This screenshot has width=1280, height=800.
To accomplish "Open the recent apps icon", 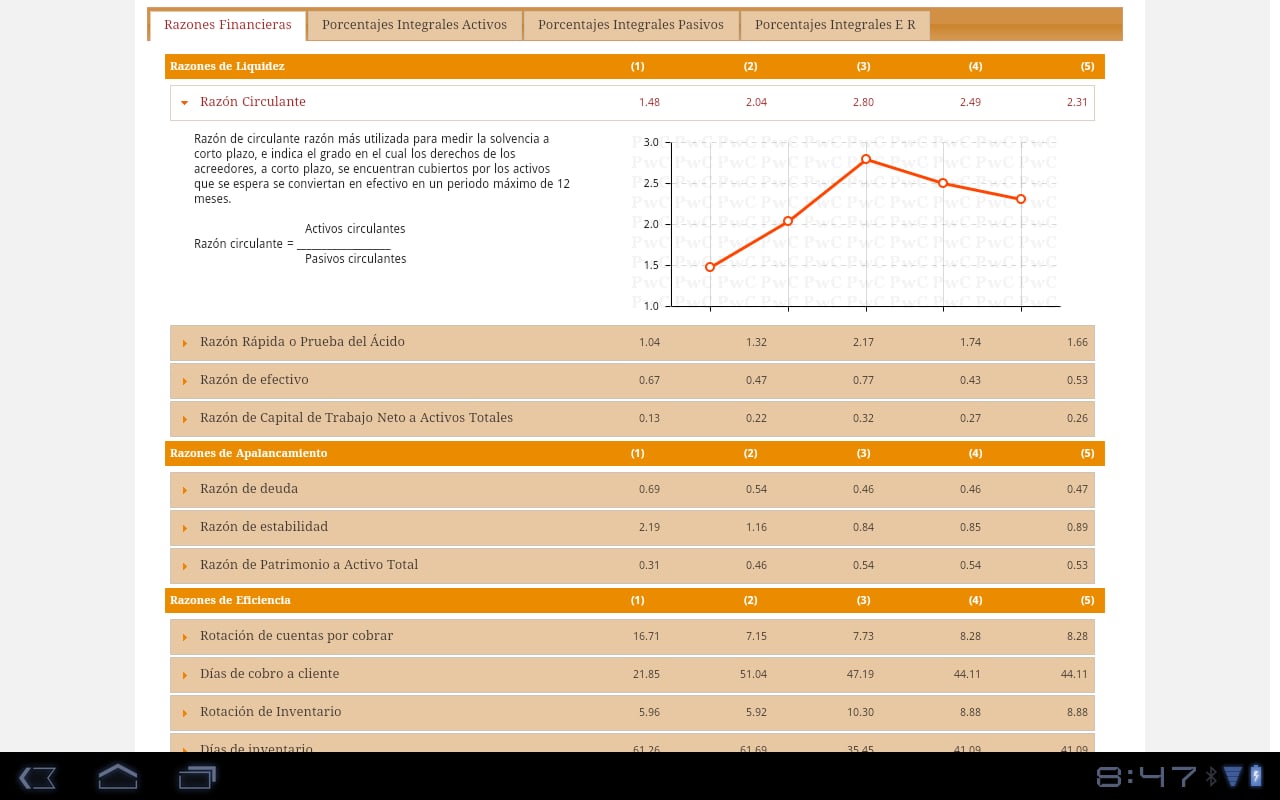I will point(197,777).
